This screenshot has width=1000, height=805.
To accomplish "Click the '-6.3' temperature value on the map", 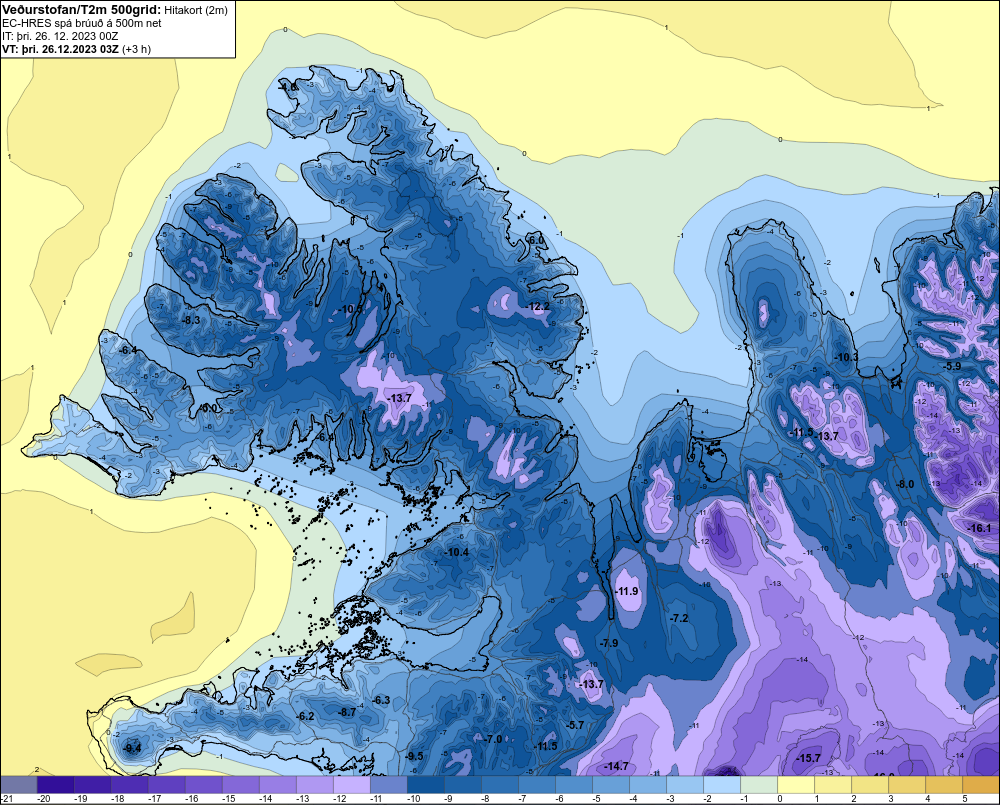I will tap(381, 700).
